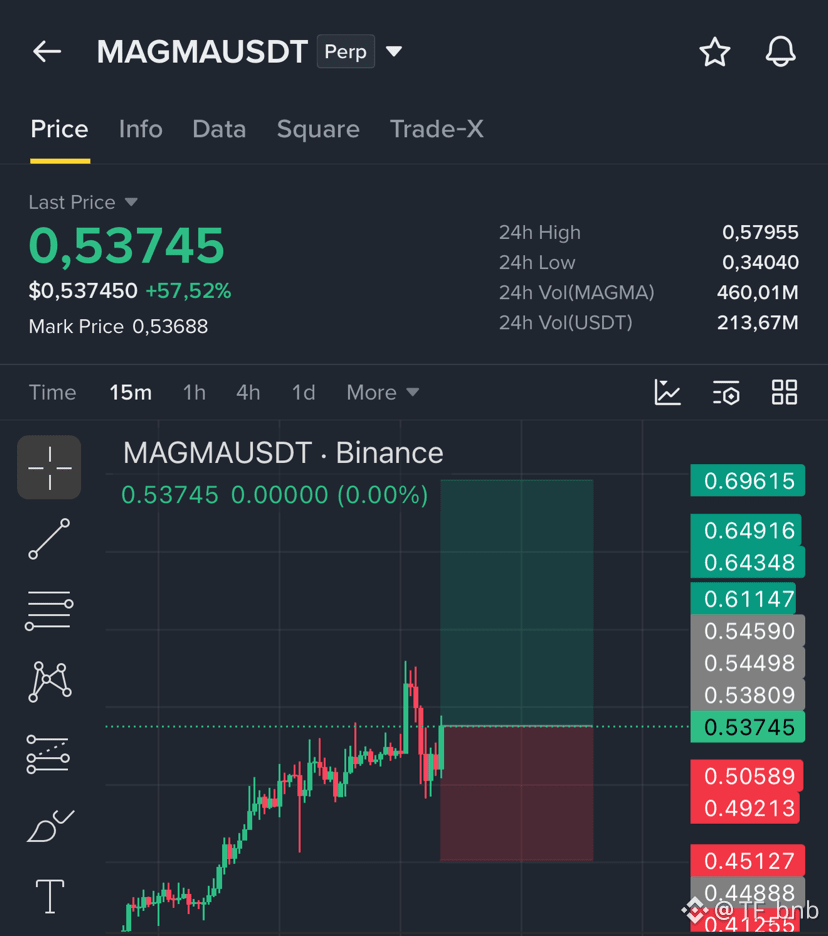Open the Data tab

(219, 130)
